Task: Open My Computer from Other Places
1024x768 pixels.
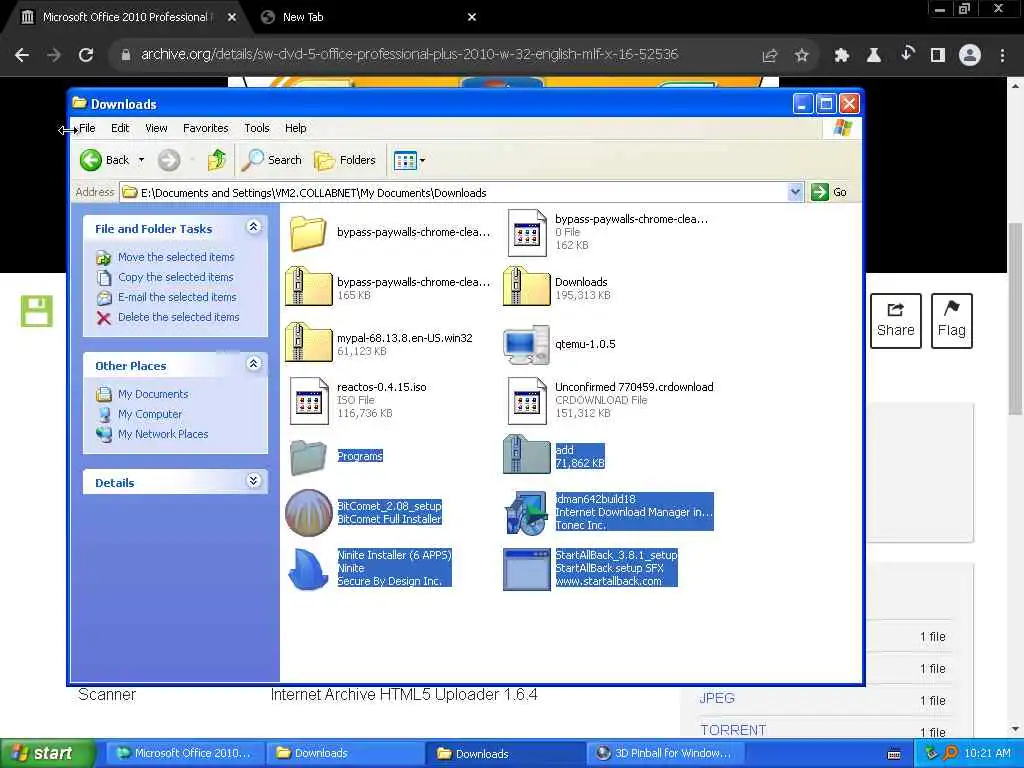Action: [150, 414]
